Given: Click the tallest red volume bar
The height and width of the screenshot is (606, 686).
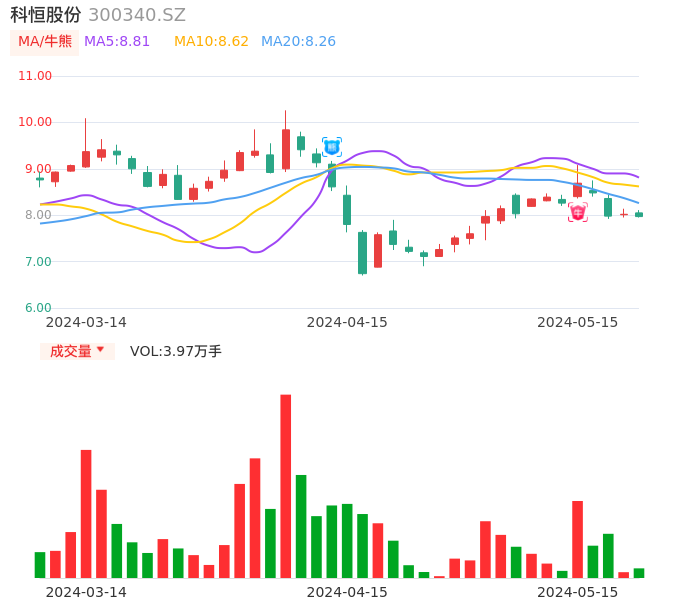Looking at the screenshot, I should click(286, 486).
